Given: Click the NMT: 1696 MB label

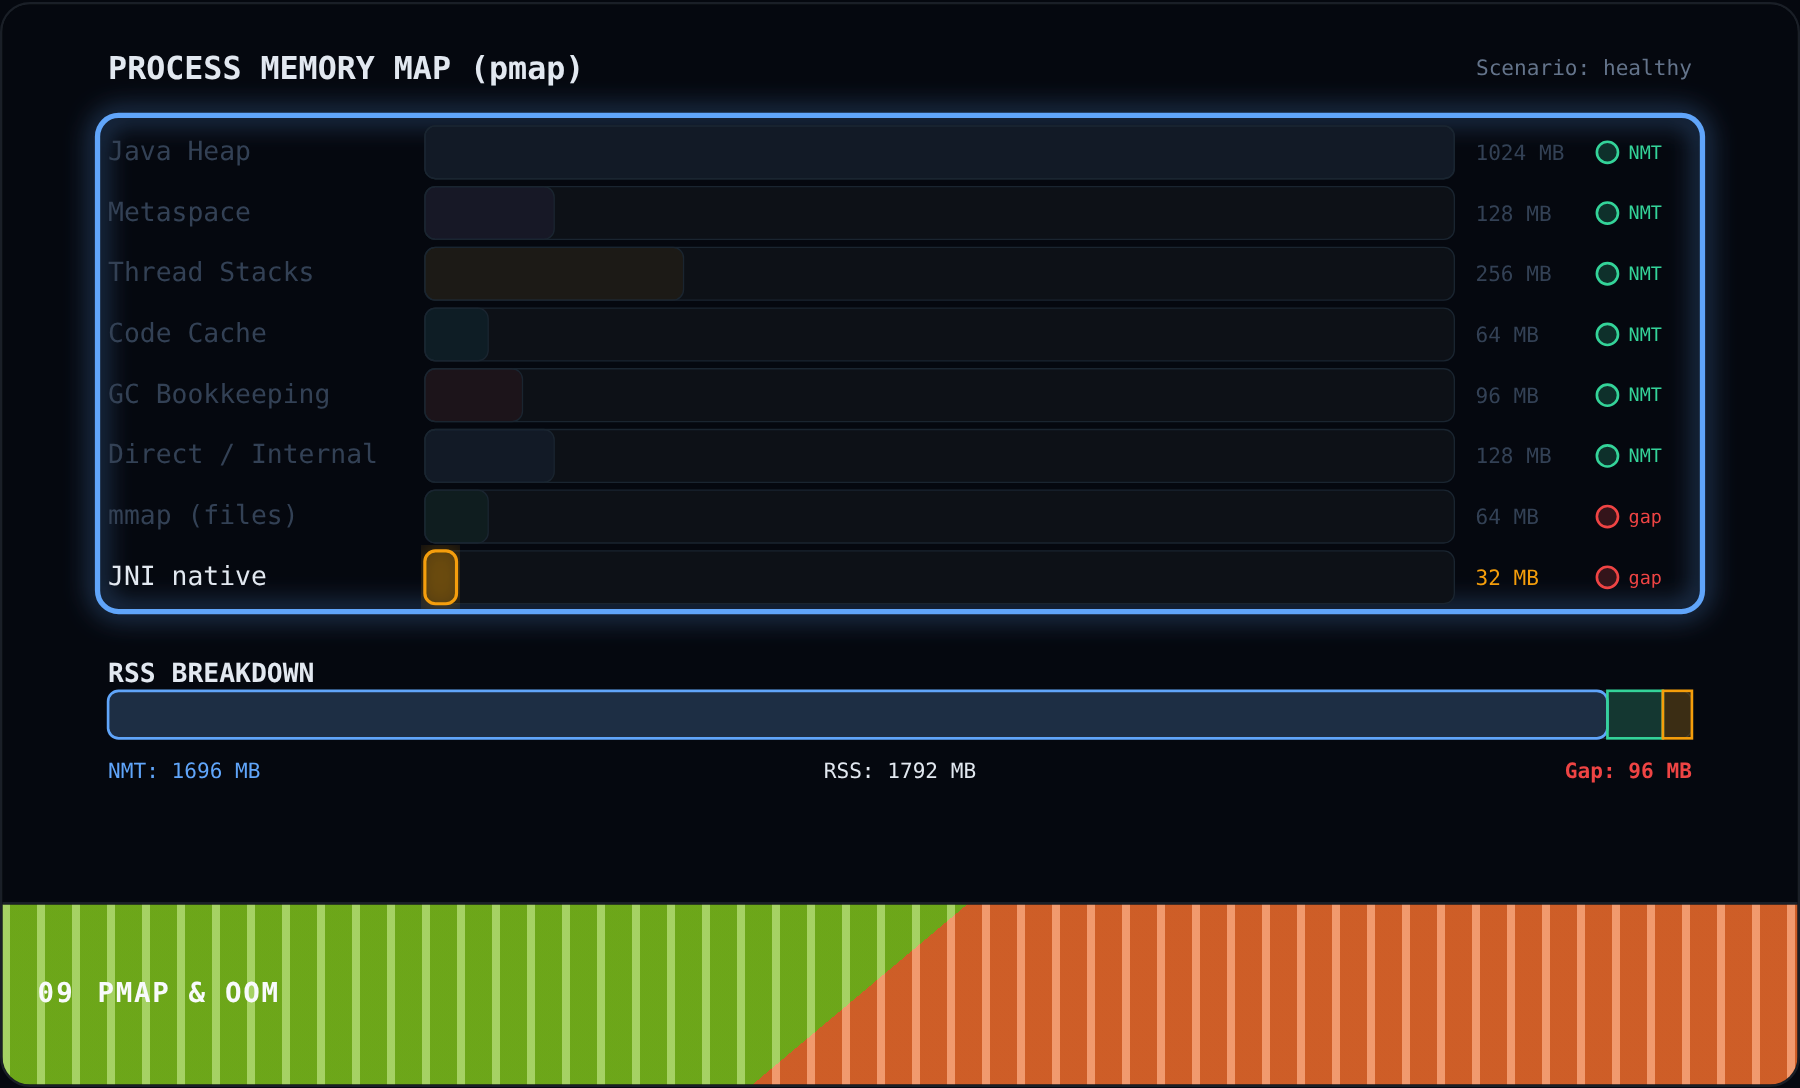Looking at the screenshot, I should pos(184,771).
